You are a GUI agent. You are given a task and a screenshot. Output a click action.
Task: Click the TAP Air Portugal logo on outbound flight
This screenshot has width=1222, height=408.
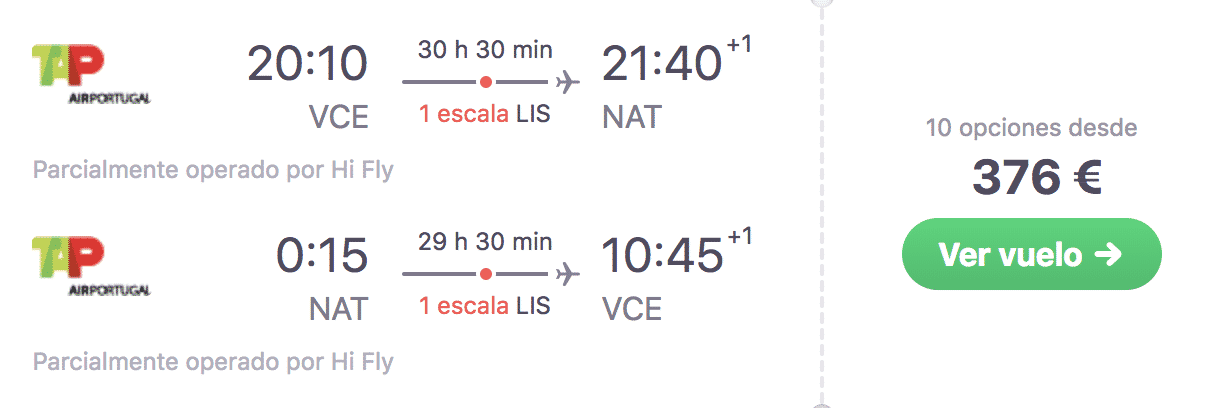91,74
